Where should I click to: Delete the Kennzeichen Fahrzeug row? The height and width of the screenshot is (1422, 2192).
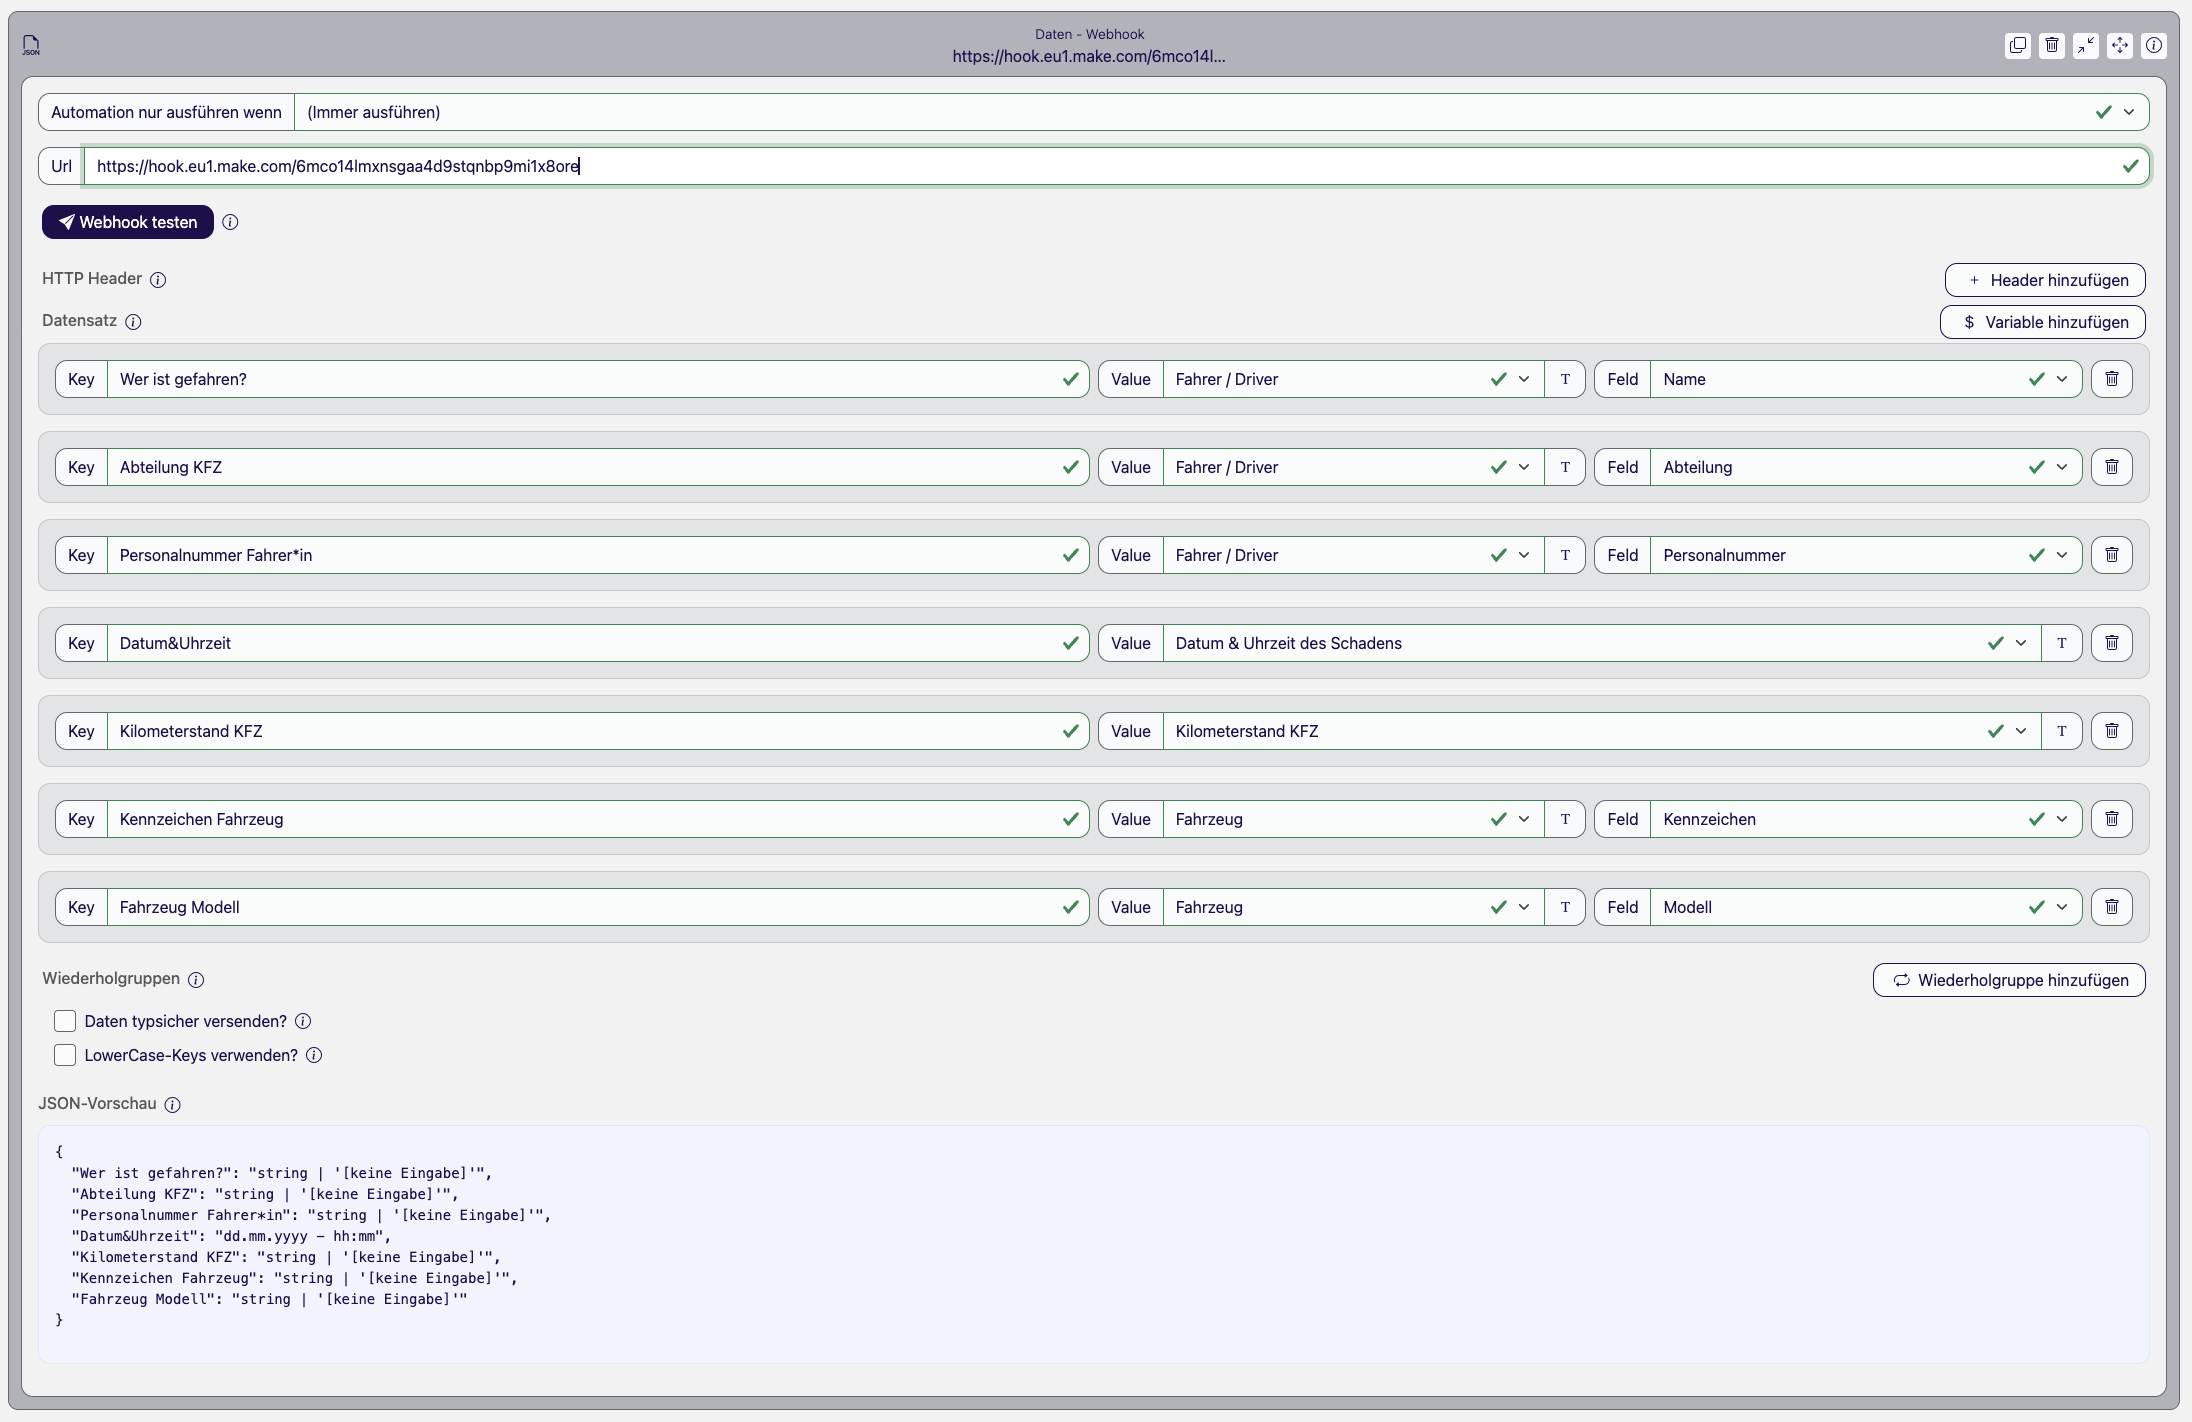click(2112, 819)
